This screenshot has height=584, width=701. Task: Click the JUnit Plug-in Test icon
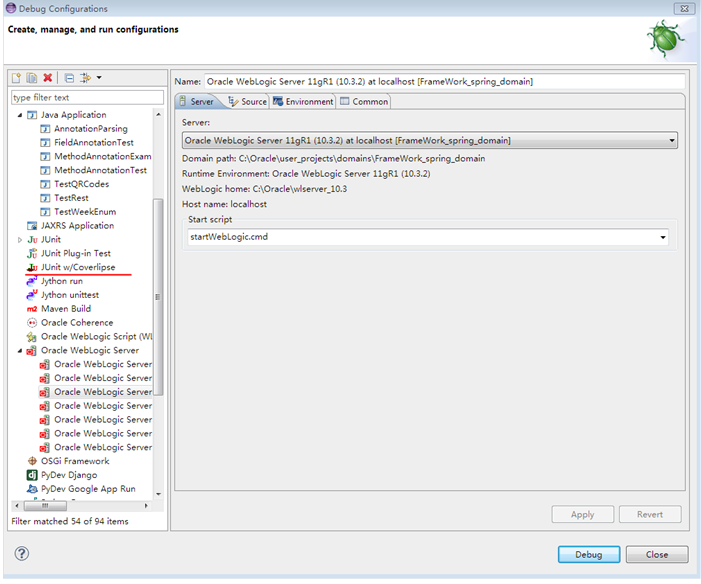point(32,254)
